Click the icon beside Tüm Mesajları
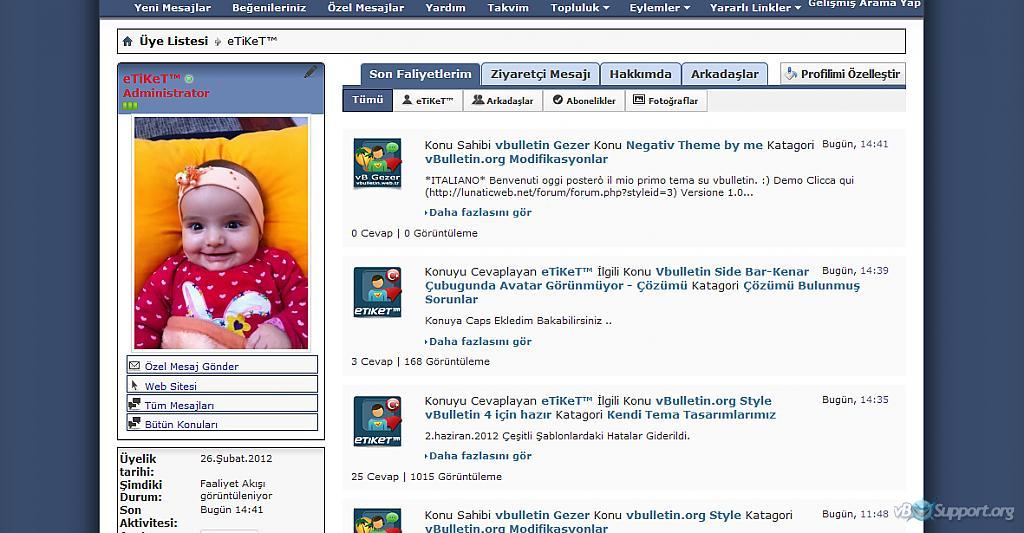1024x533 pixels. tap(135, 404)
